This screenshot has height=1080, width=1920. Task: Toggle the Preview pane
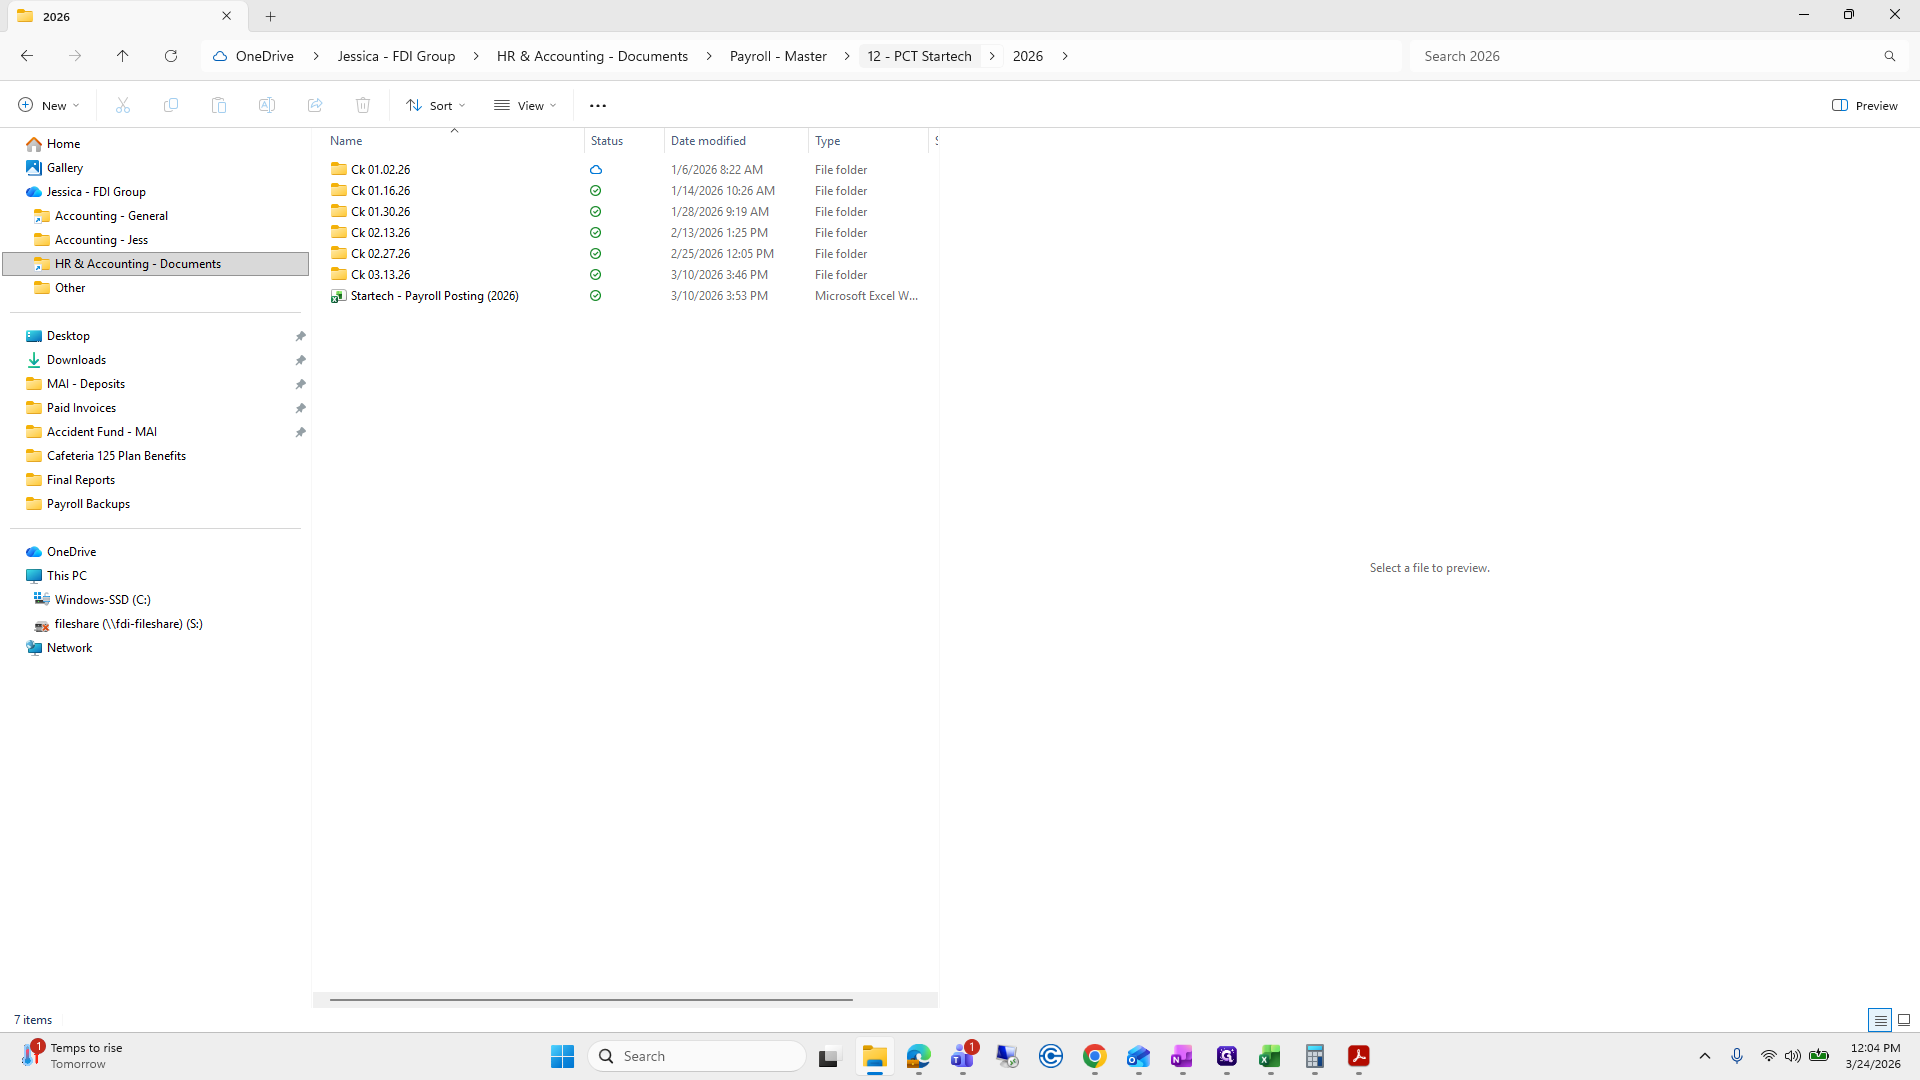1865,105
